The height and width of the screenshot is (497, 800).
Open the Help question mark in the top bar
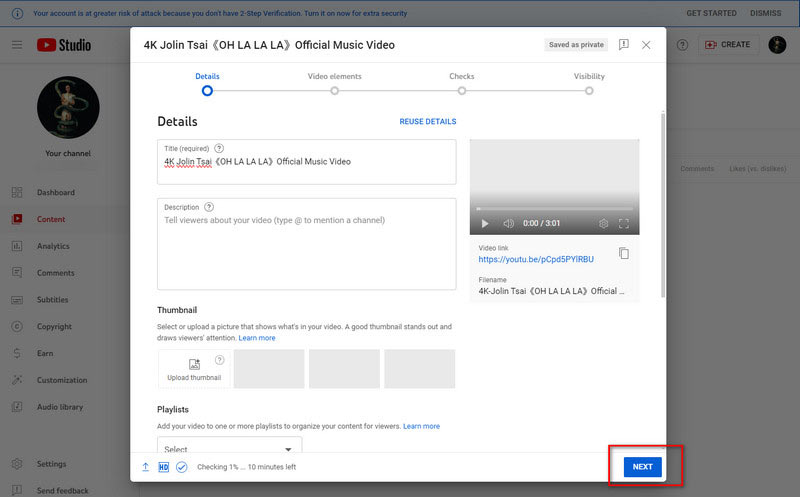(x=682, y=45)
